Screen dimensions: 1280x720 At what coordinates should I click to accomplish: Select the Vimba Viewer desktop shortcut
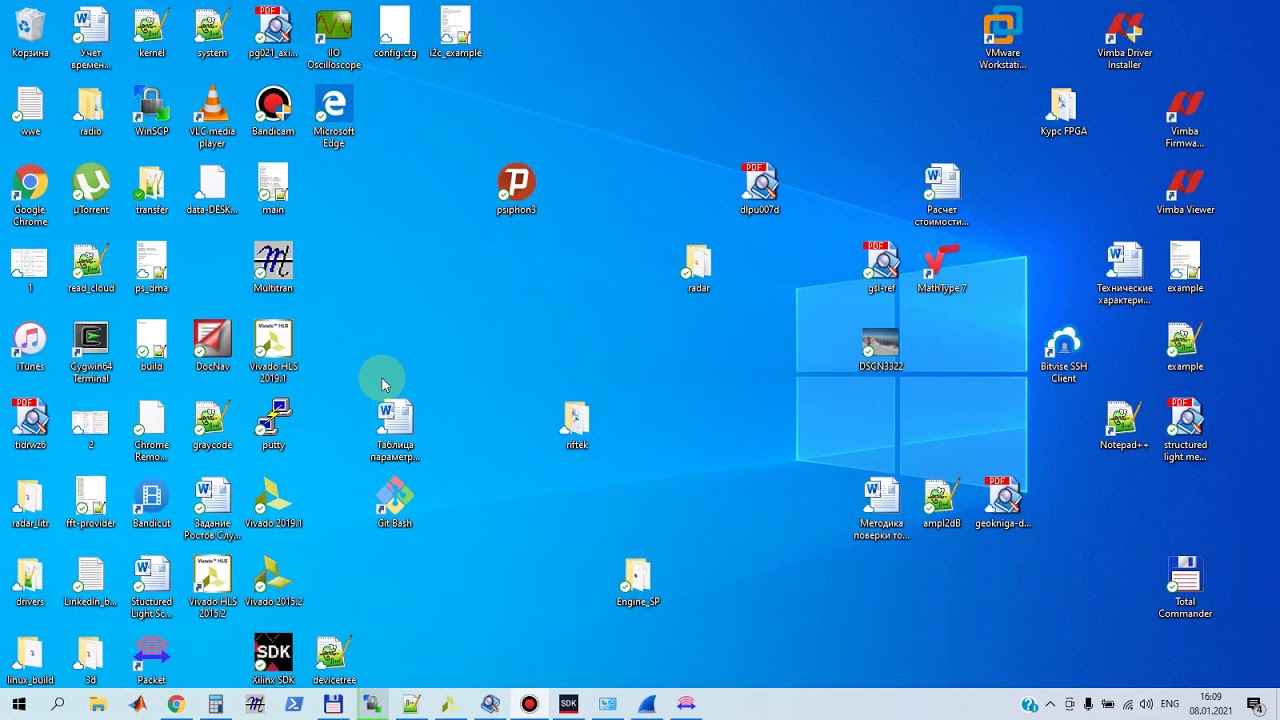tap(1185, 189)
